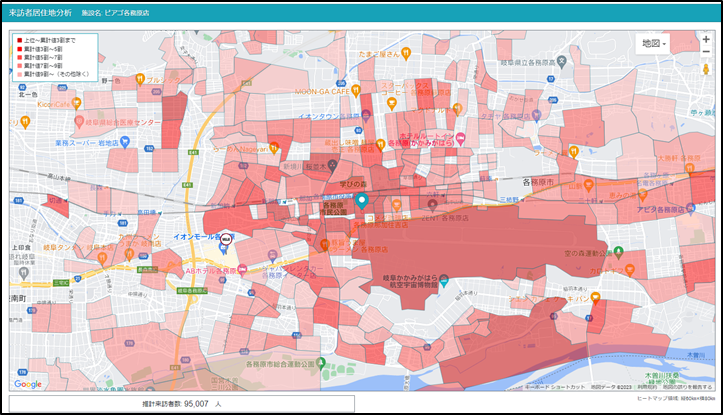
Task: Open the 利用規約 terms link
Action: click(x=648, y=386)
